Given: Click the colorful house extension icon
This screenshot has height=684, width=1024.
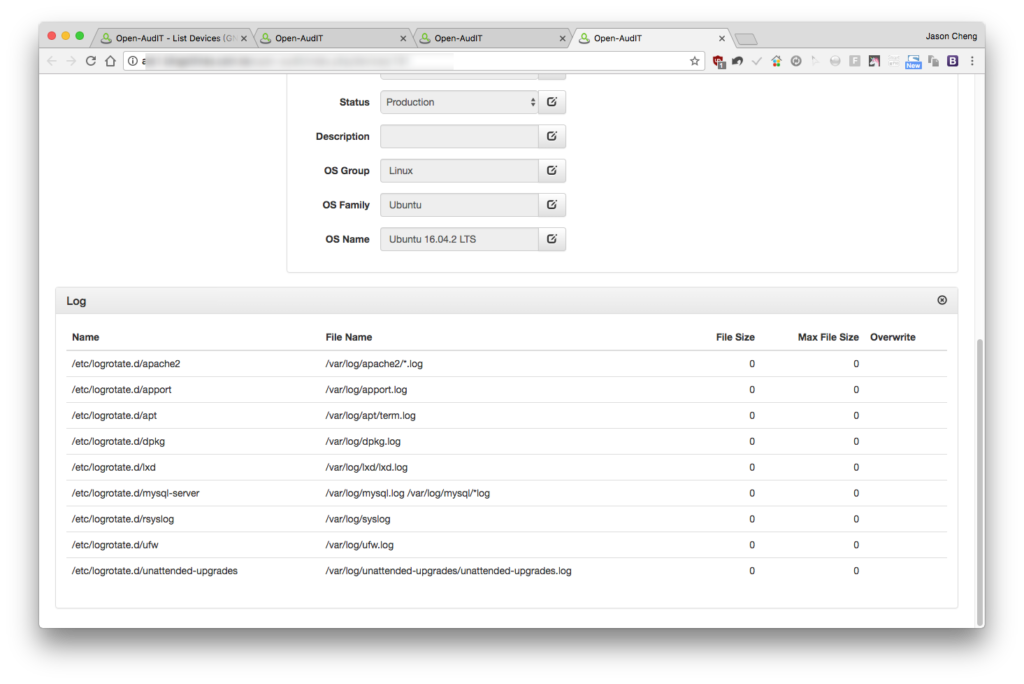Looking at the screenshot, I should coord(776,61).
